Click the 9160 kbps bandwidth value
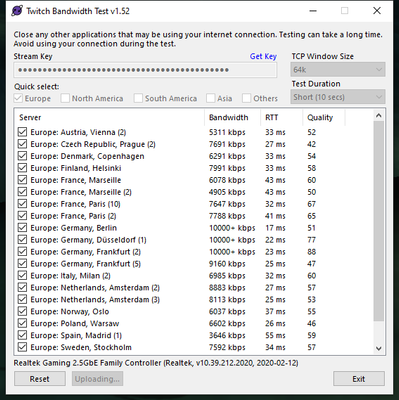Viewport: 399px width, 400px height. (x=227, y=264)
